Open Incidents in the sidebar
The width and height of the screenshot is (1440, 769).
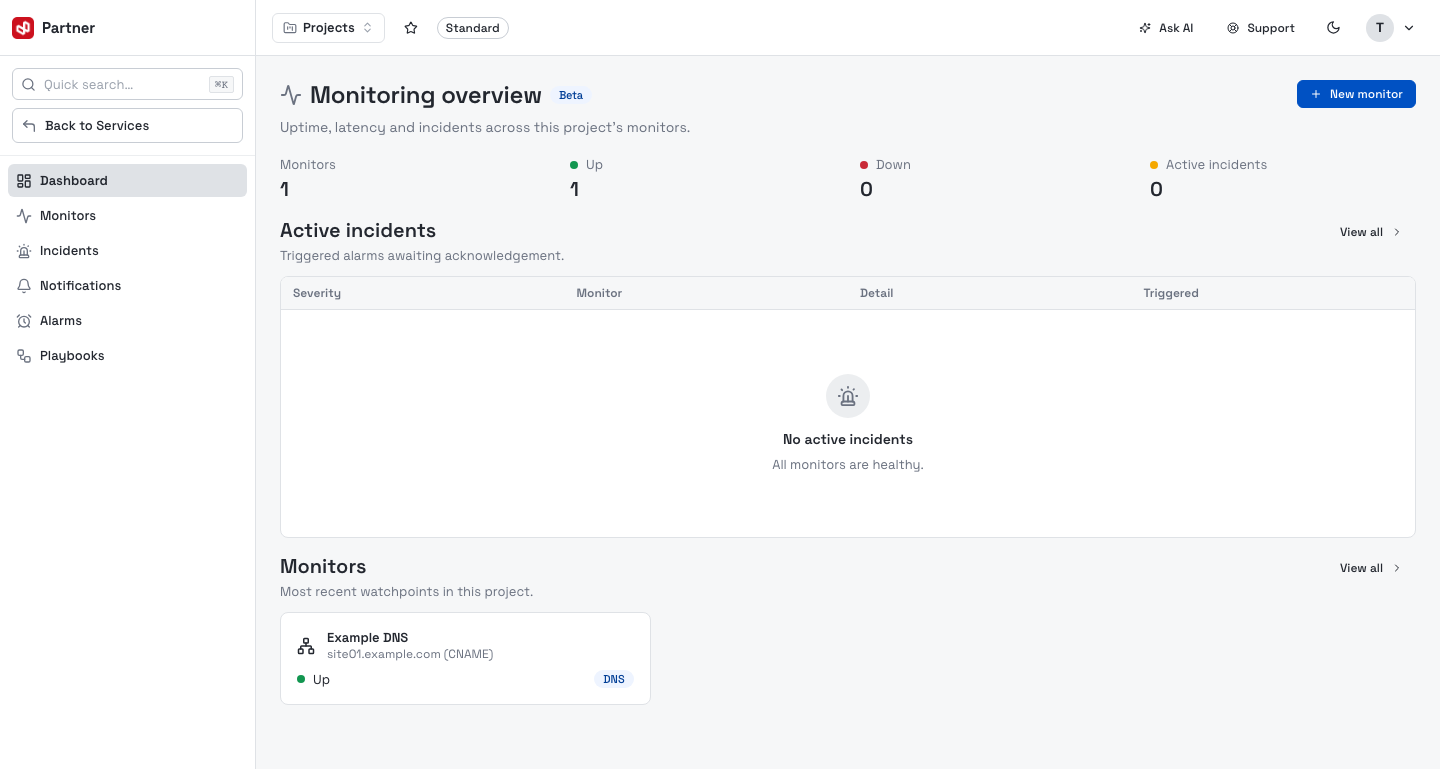pos(127,251)
